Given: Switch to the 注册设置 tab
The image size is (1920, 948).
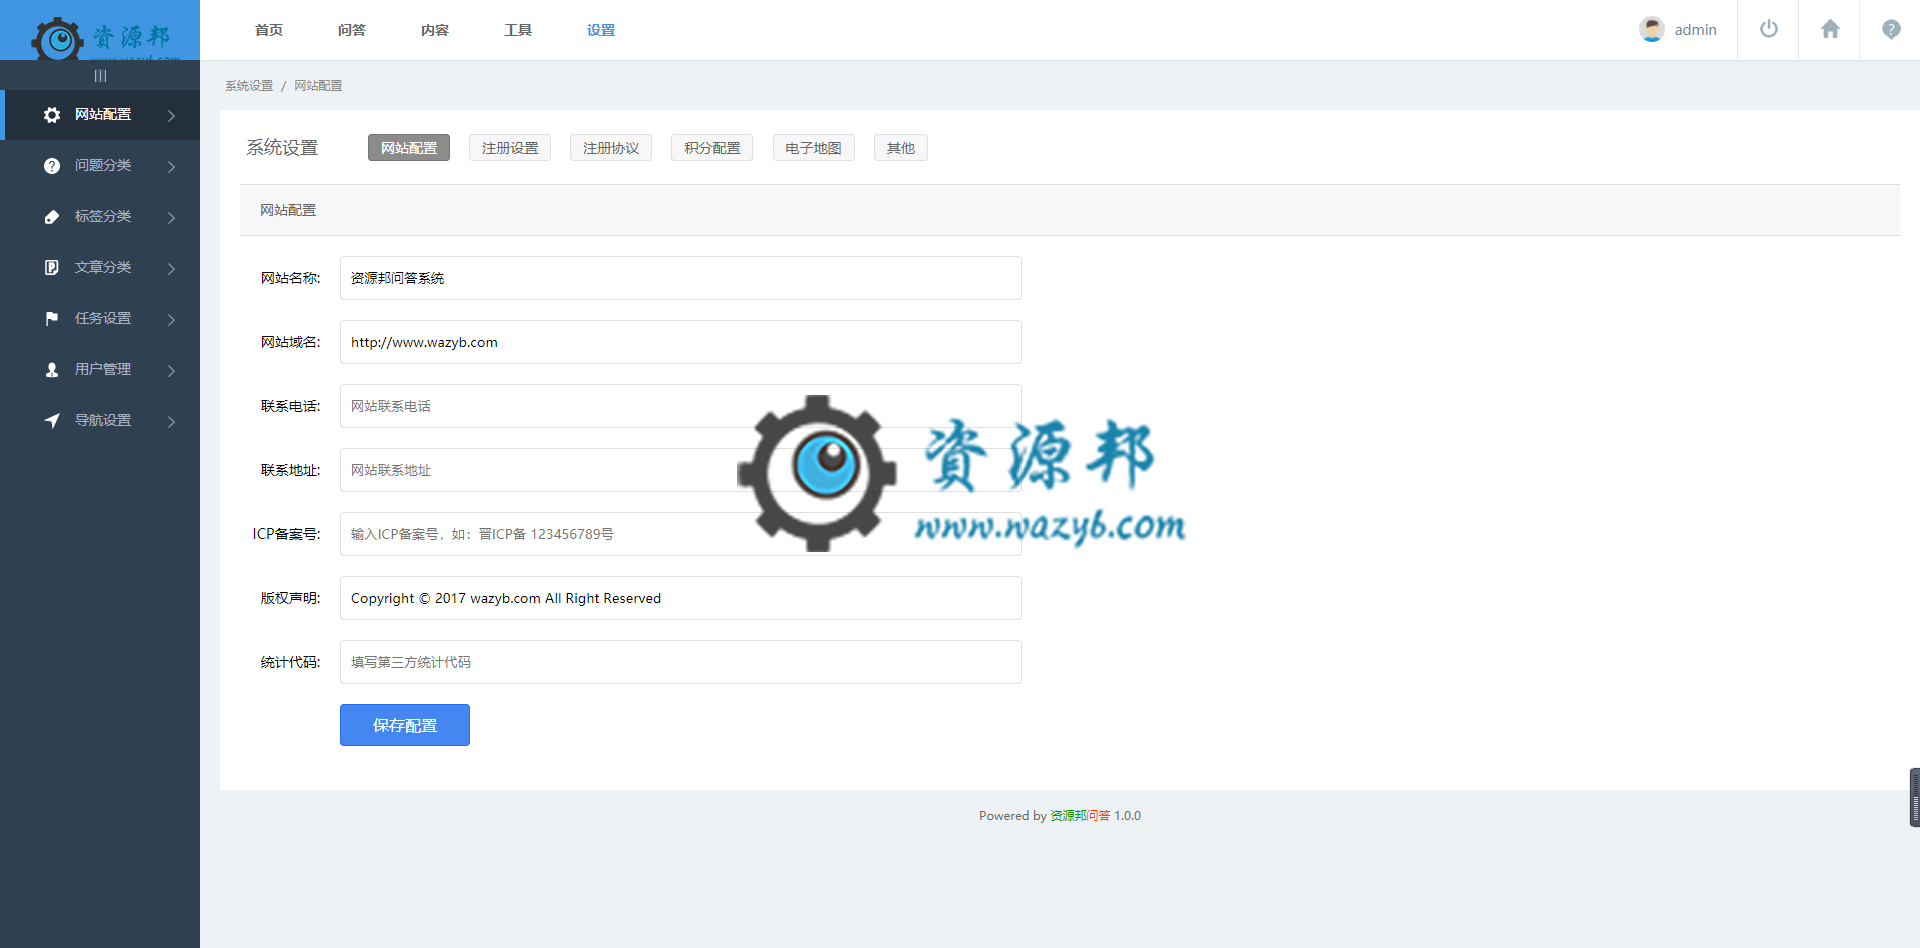Looking at the screenshot, I should point(510,148).
